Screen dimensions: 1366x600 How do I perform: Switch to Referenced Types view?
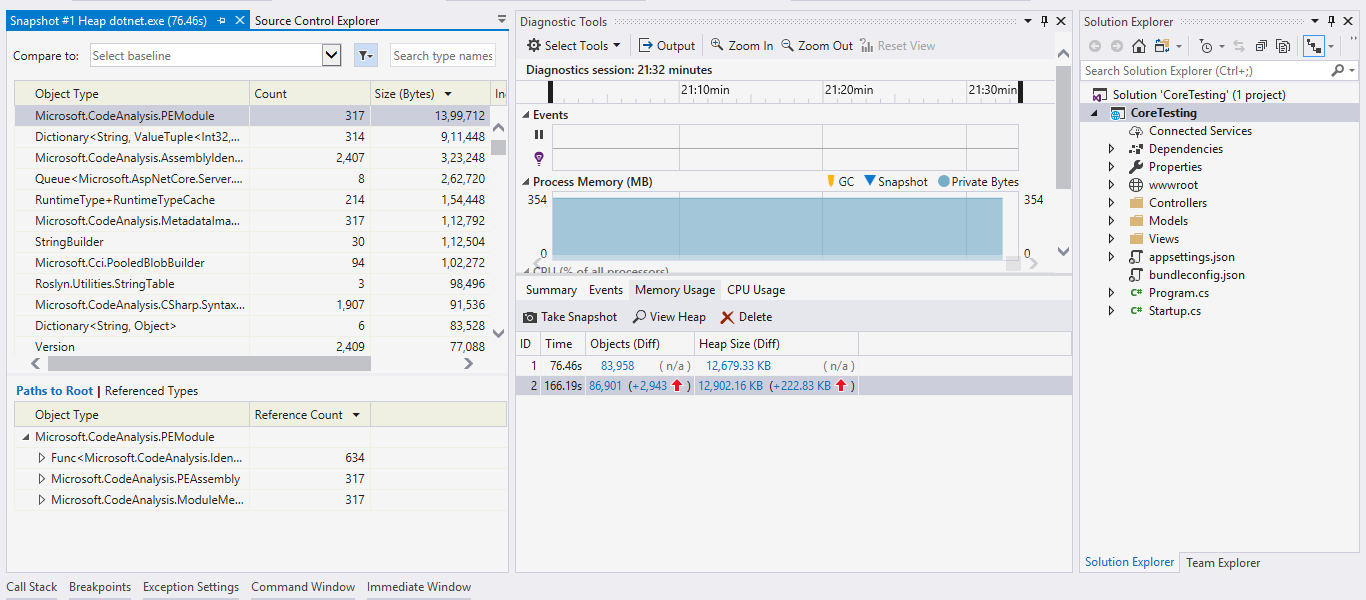151,391
